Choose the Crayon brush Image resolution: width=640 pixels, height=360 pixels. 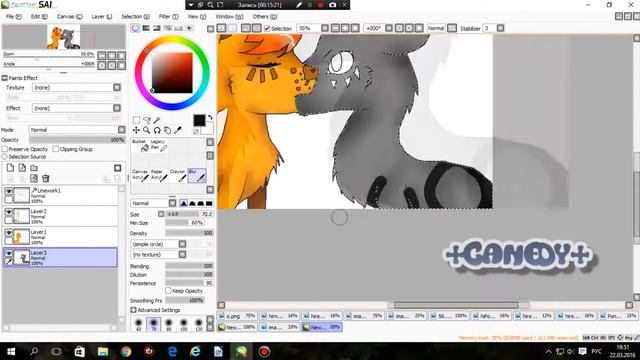(x=178, y=175)
